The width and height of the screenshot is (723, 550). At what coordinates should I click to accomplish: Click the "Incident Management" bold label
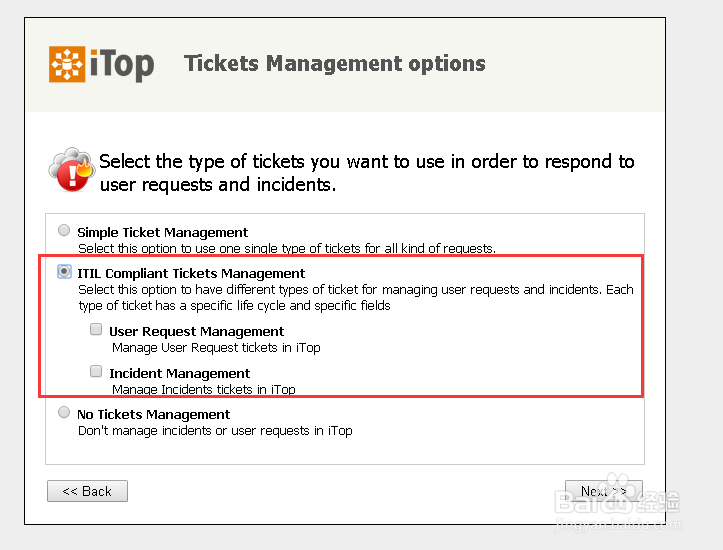(x=179, y=373)
